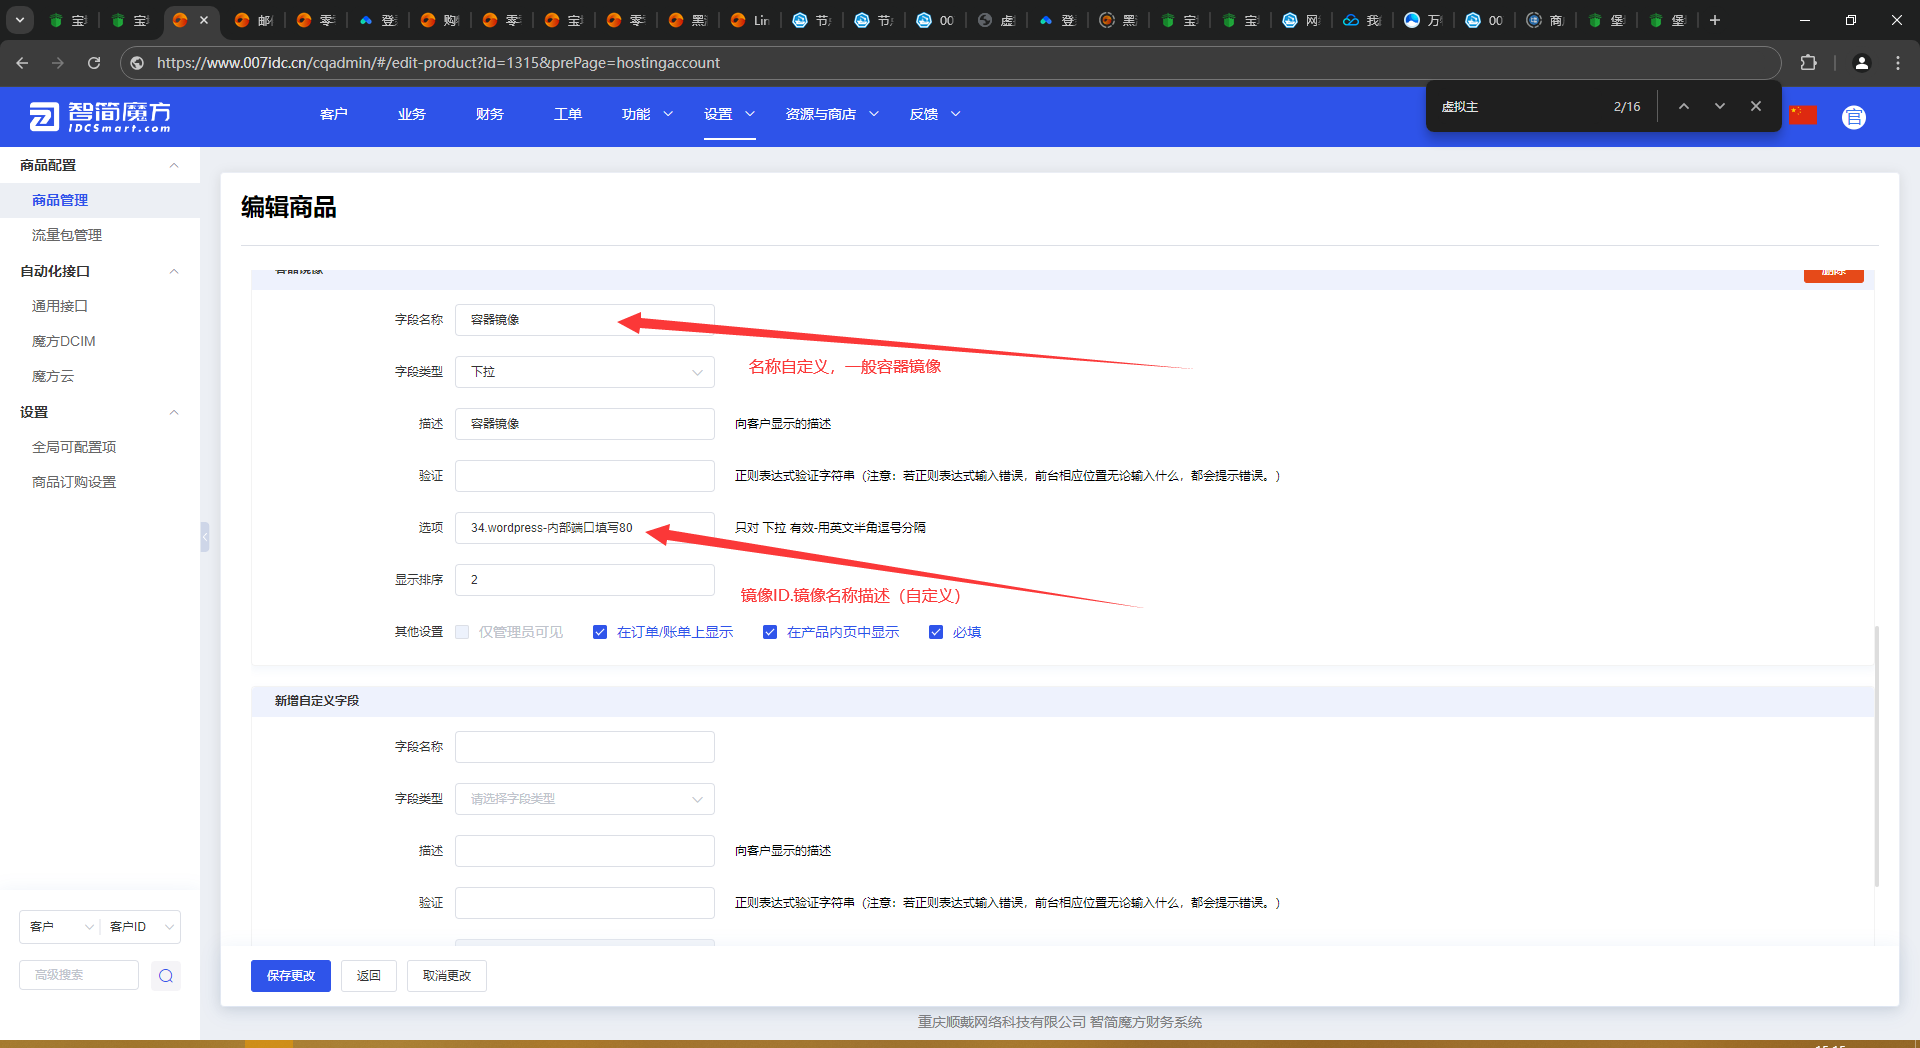Click the 返回 button
Screen dimensions: 1920x1048
pos(369,976)
